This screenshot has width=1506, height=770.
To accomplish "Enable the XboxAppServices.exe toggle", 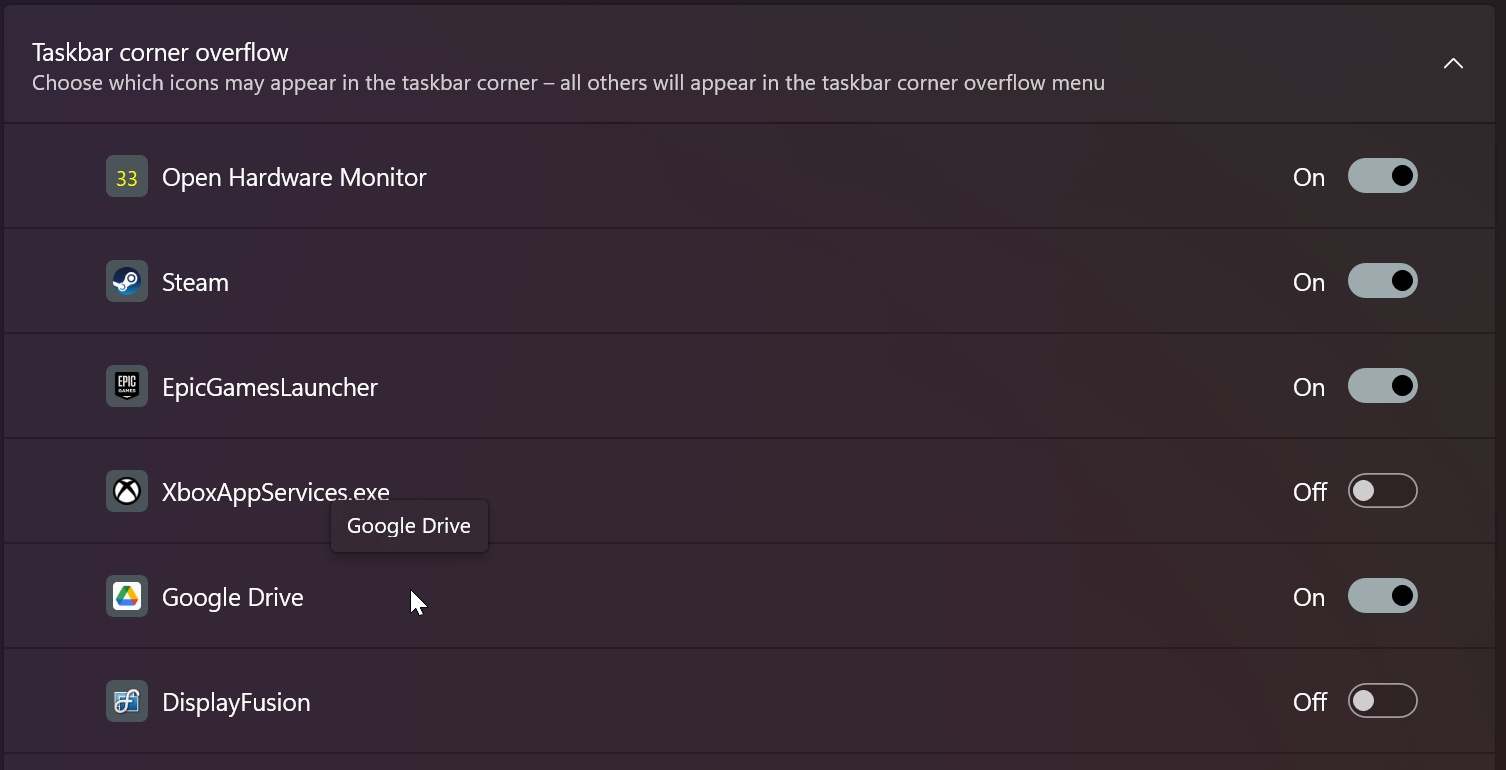I will pos(1383,491).
